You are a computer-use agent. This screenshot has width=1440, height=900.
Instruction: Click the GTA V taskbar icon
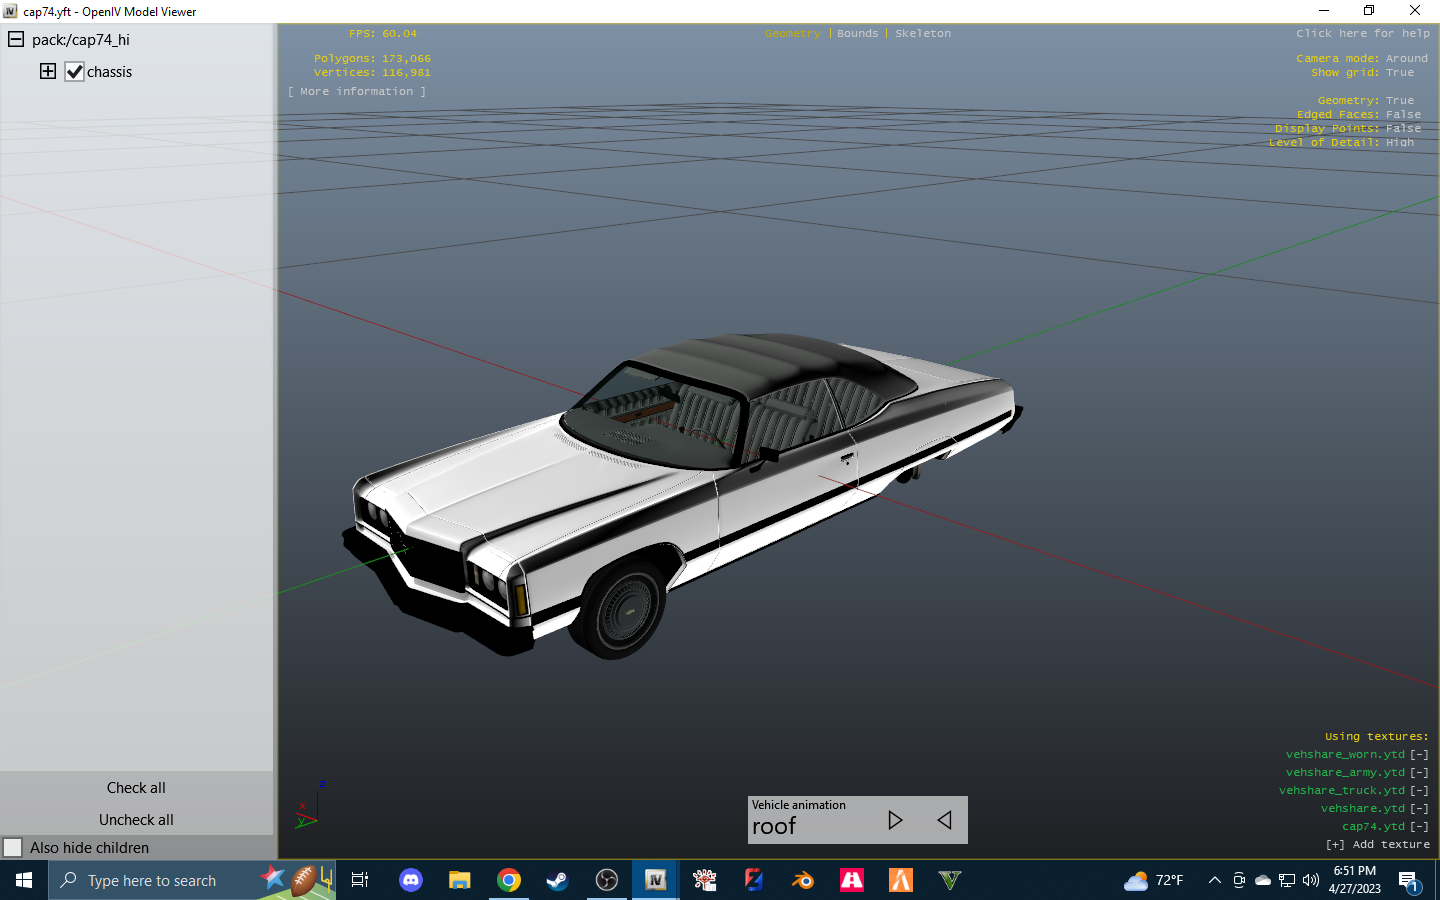point(949,880)
